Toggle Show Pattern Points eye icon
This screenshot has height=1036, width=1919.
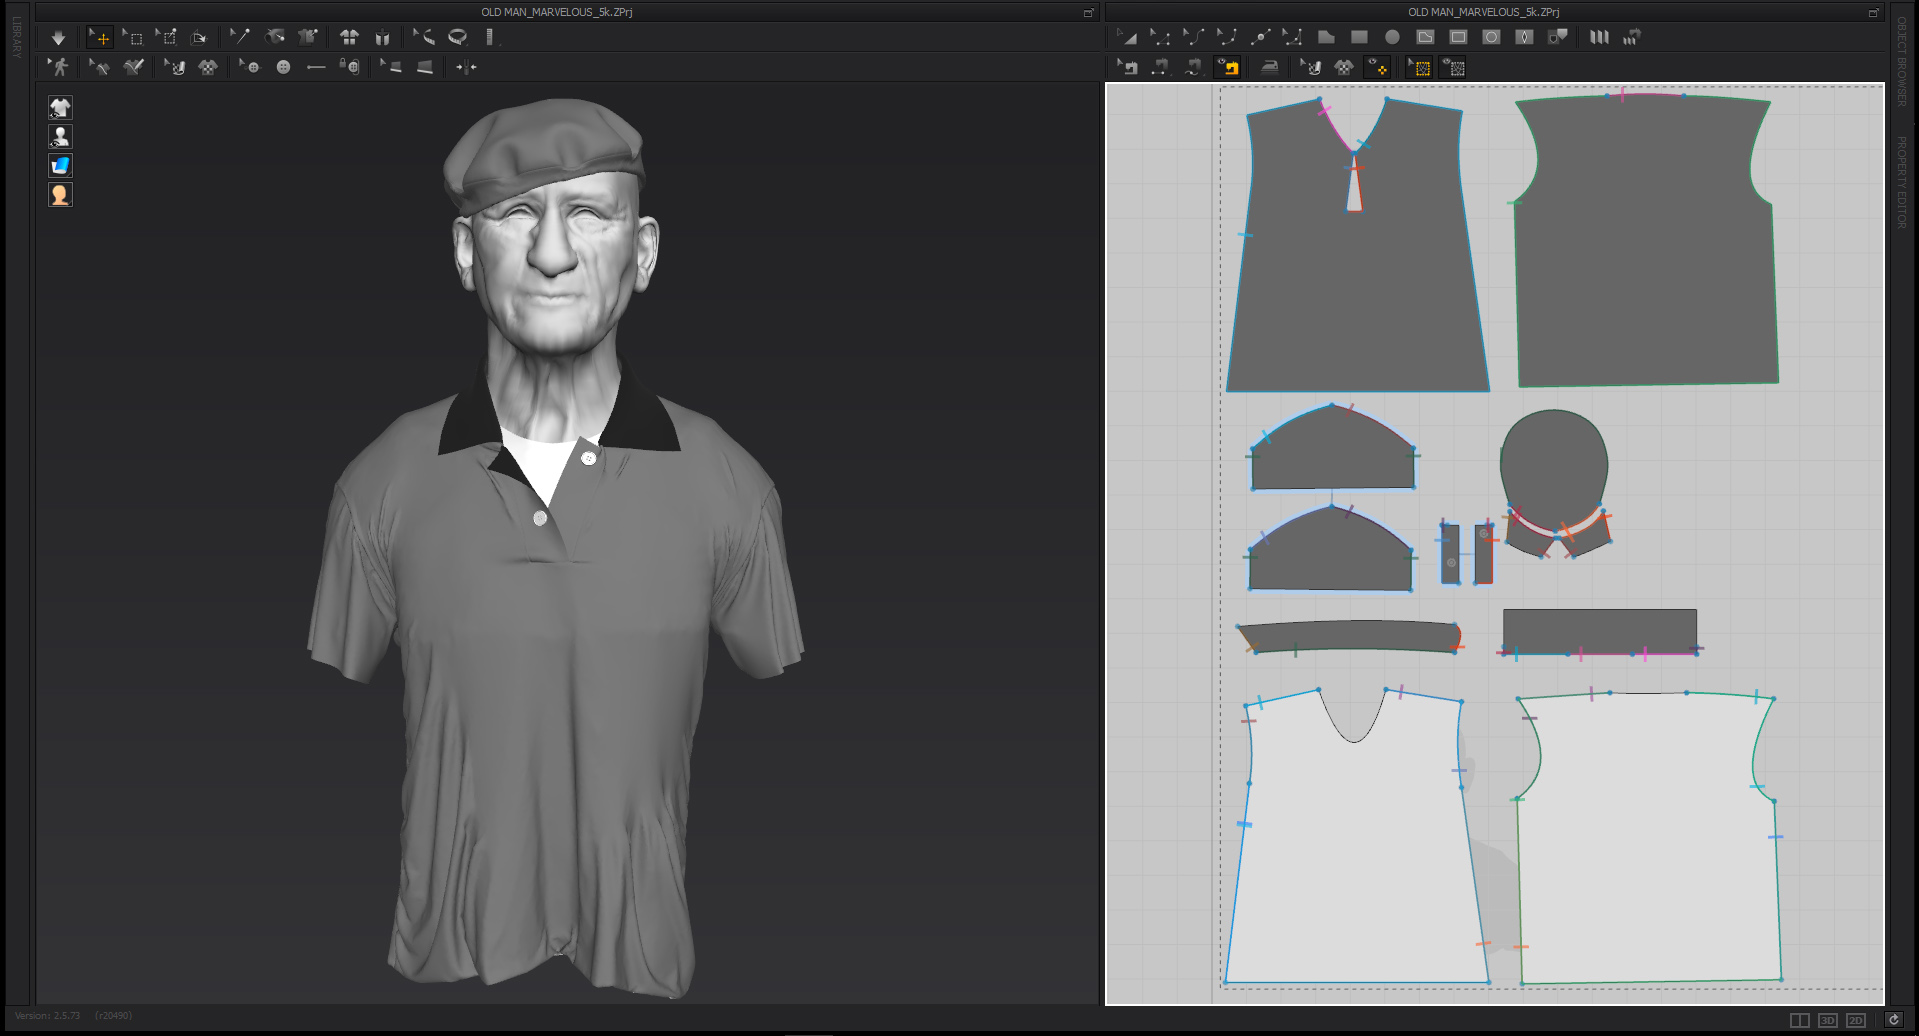1377,67
